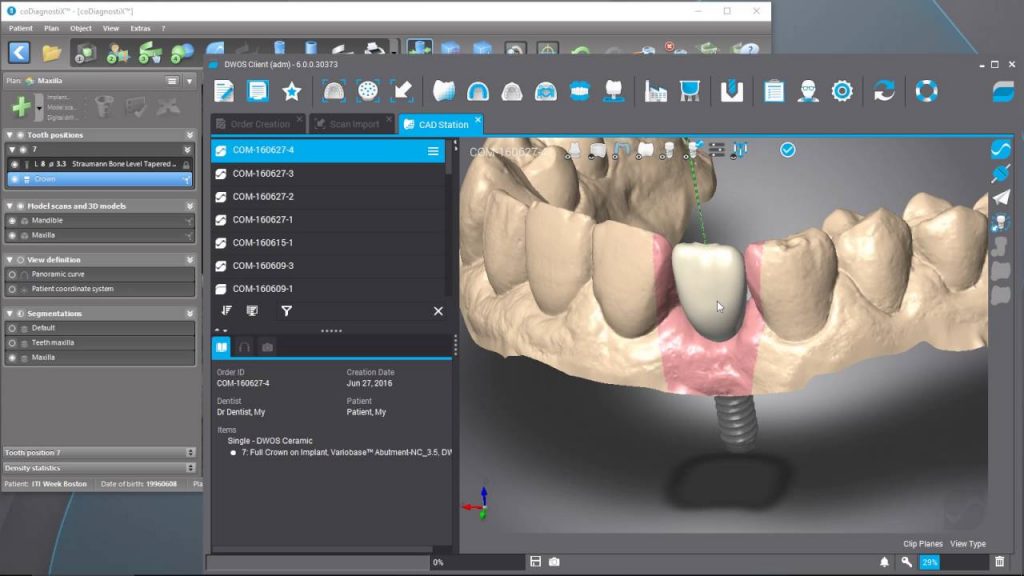1024x576 pixels.
Task: Click the View Type button
Action: pyautogui.click(x=967, y=544)
